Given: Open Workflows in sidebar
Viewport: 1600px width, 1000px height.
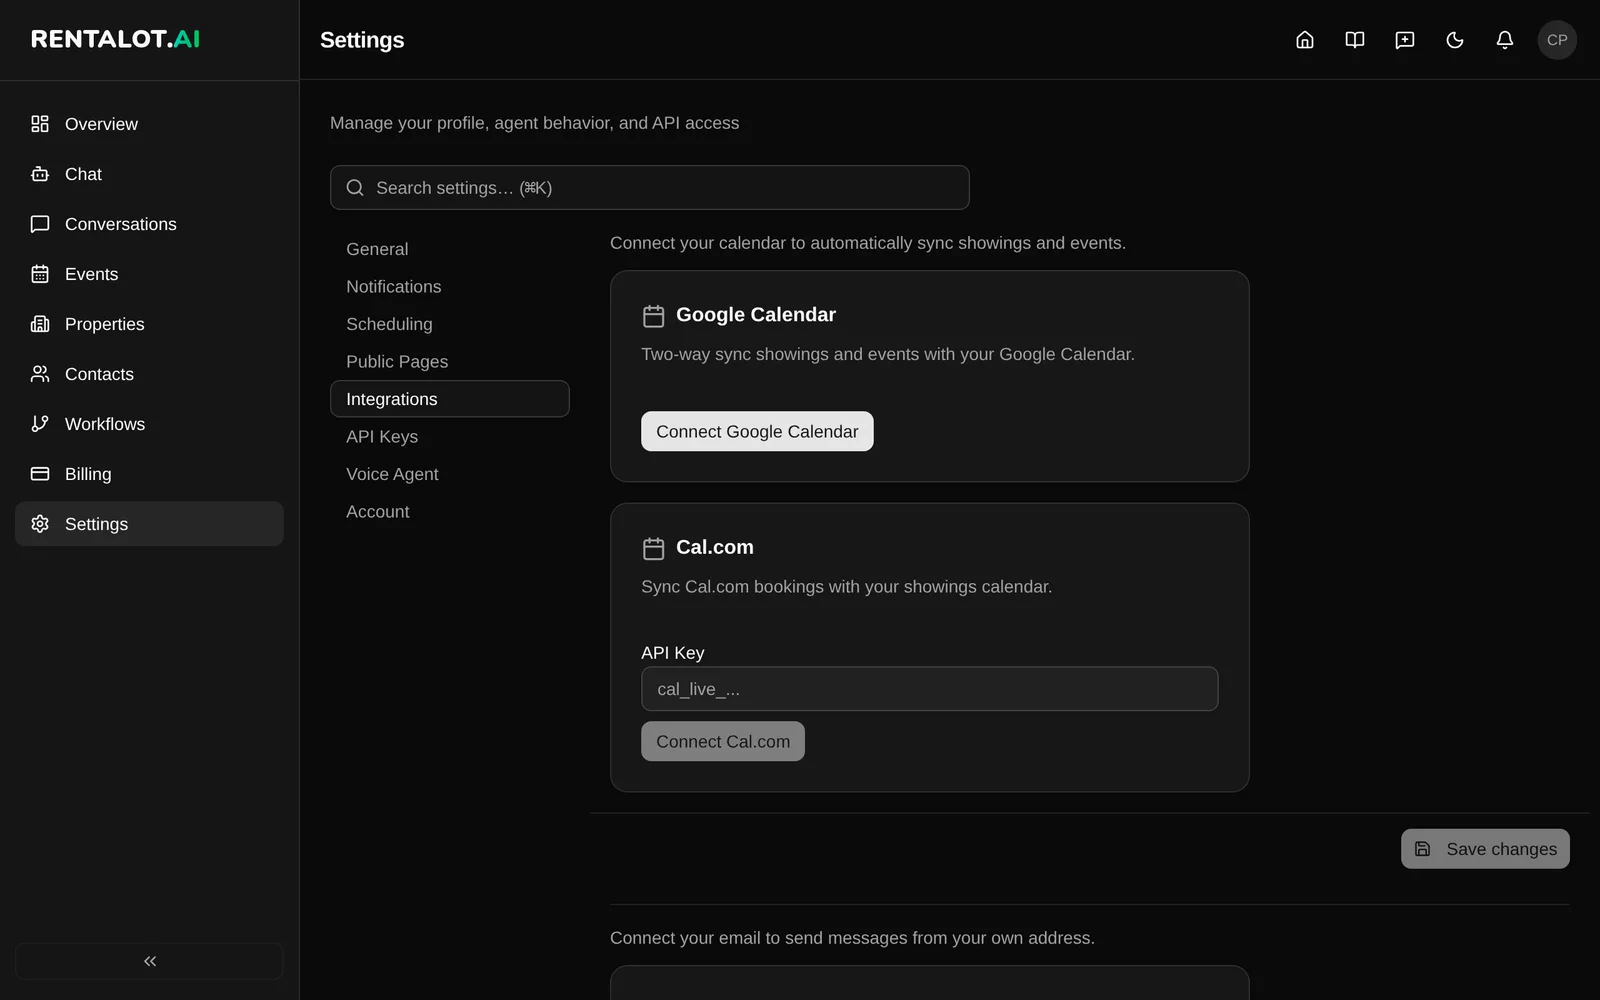Looking at the screenshot, I should point(149,424).
